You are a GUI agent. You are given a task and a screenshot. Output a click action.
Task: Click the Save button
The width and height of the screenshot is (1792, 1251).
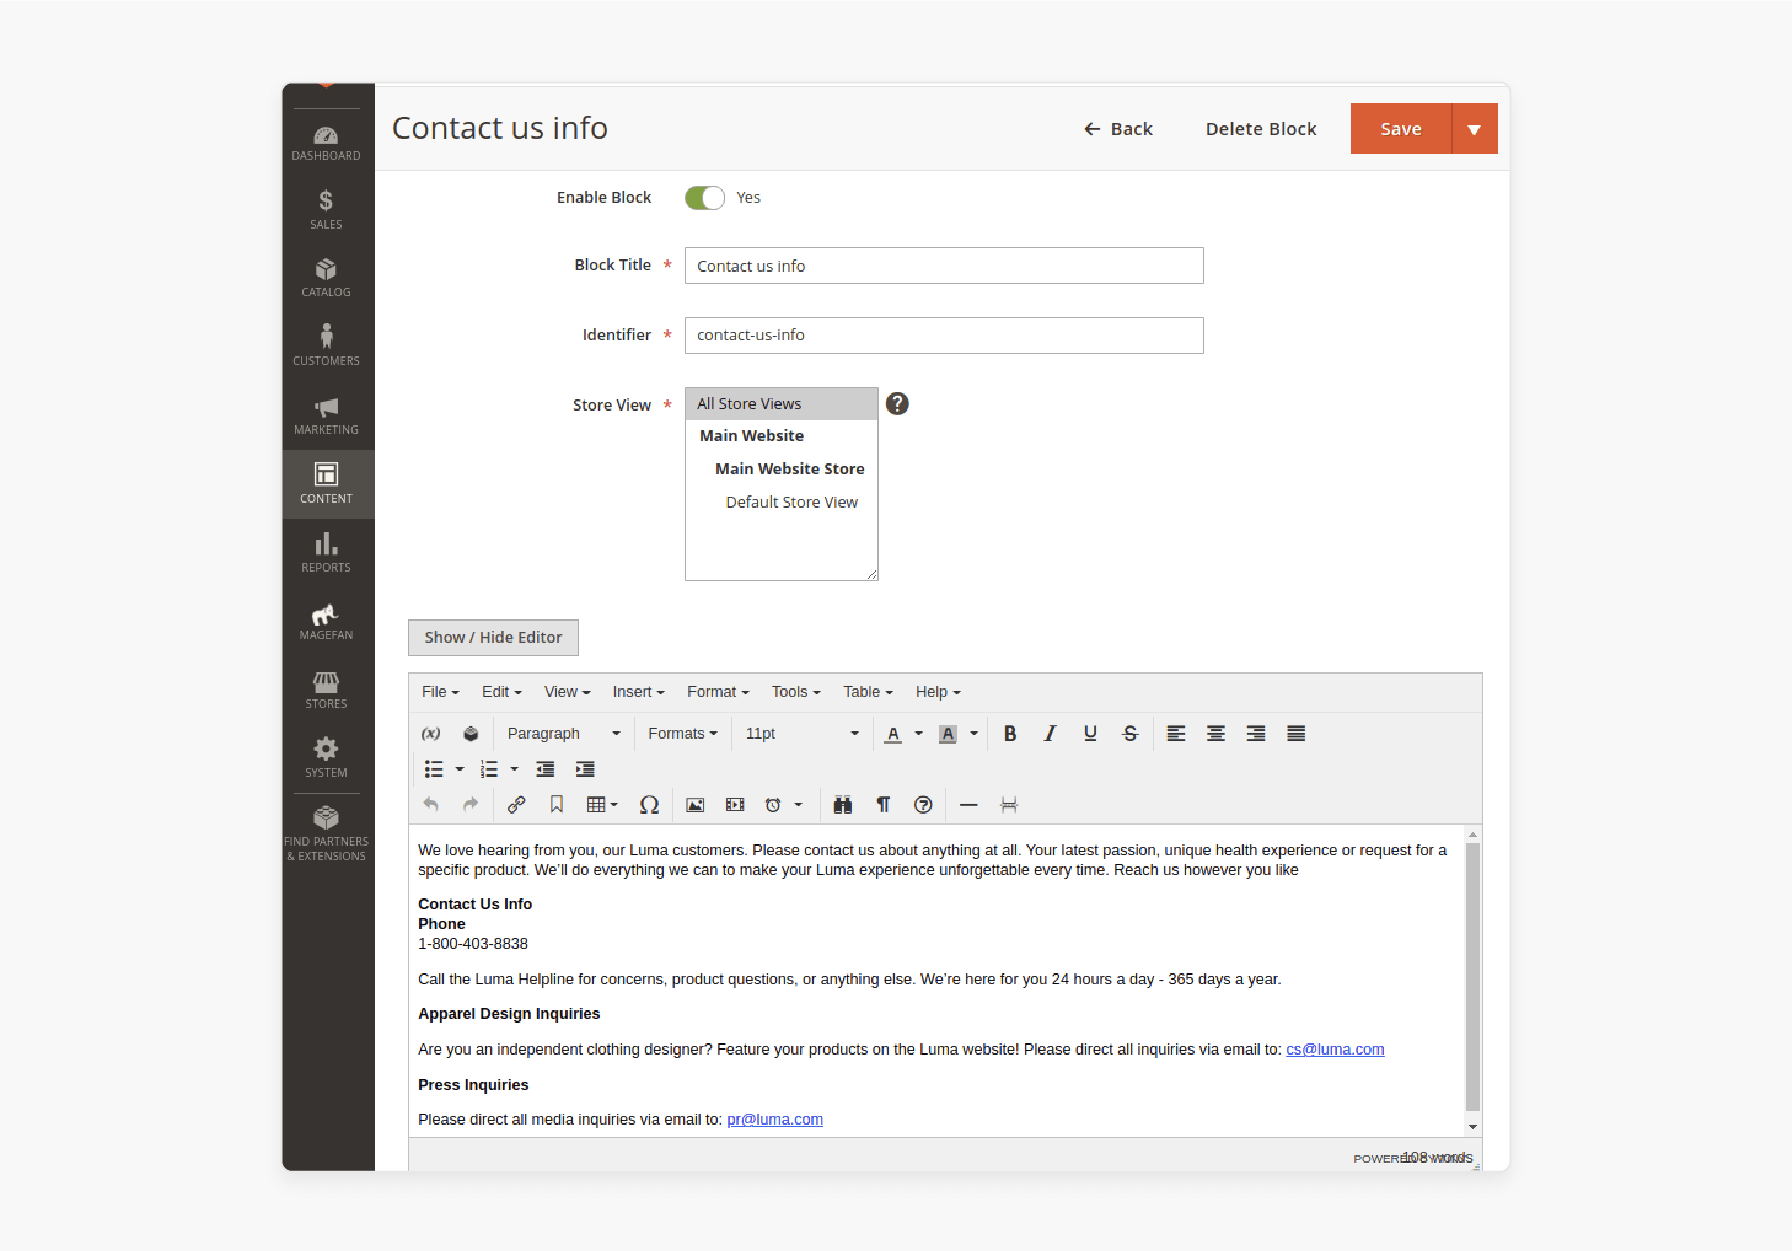click(x=1401, y=129)
